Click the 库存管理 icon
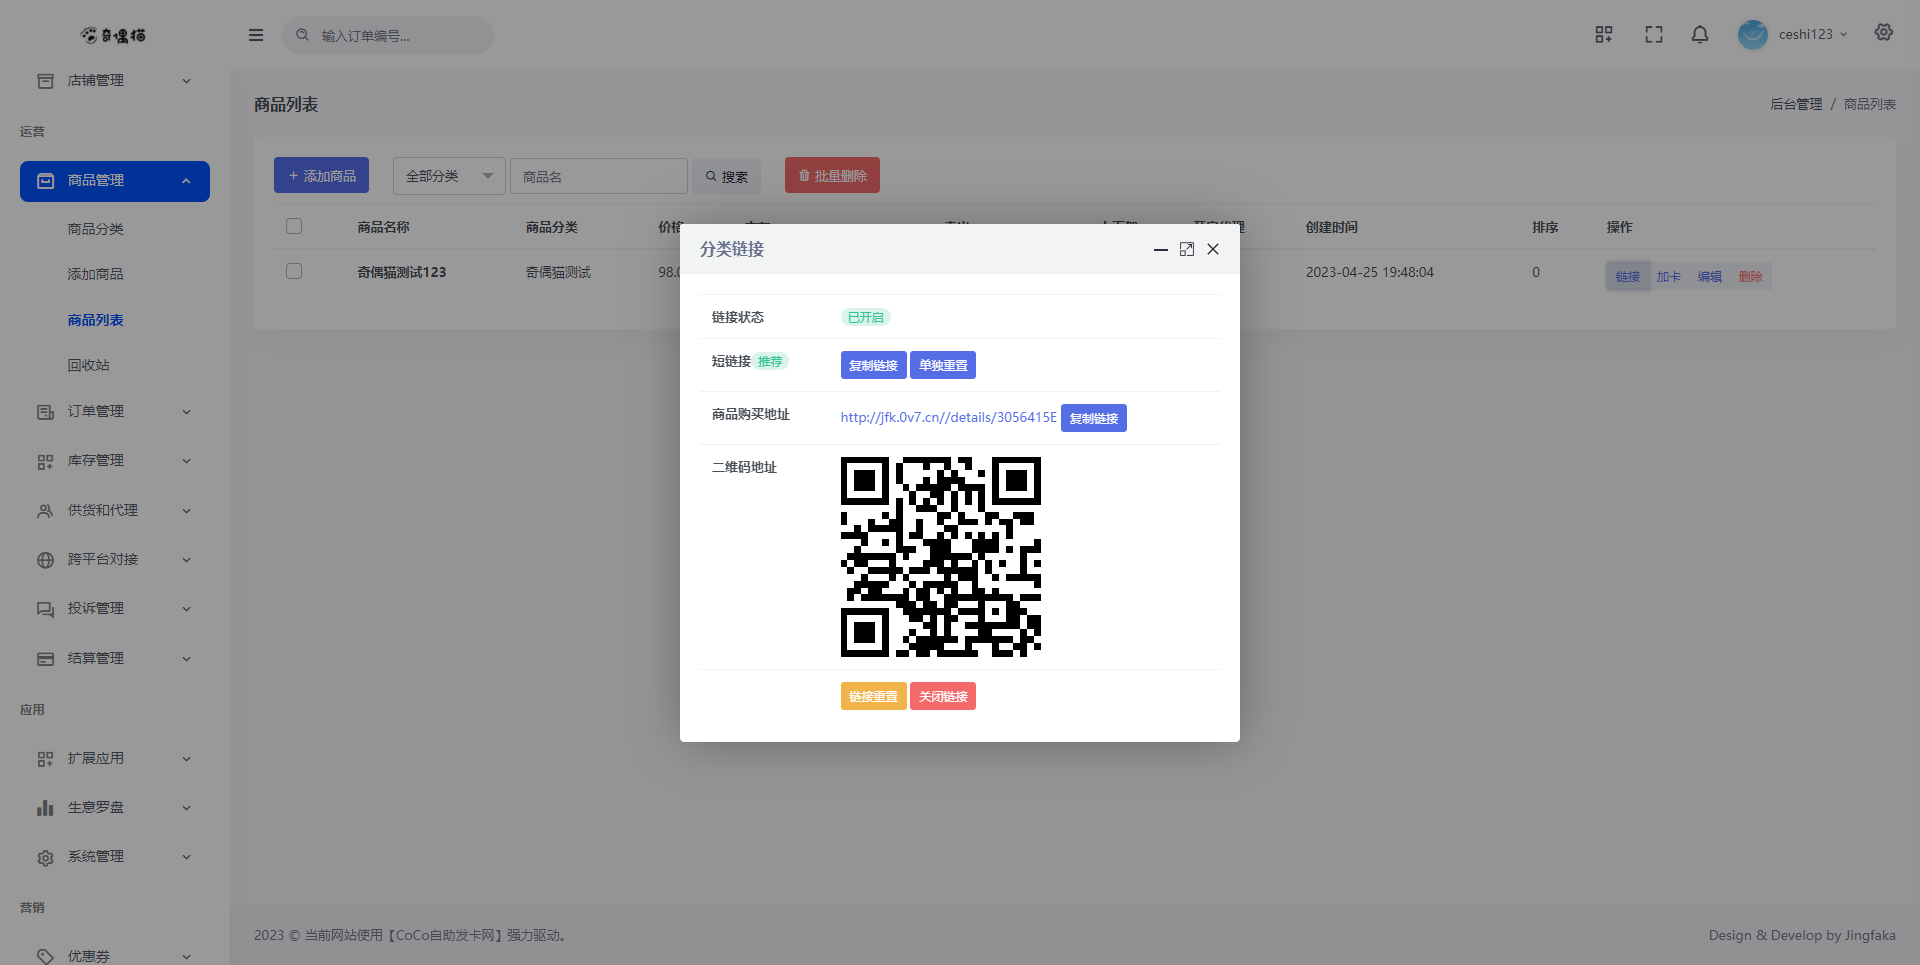 [x=45, y=461]
